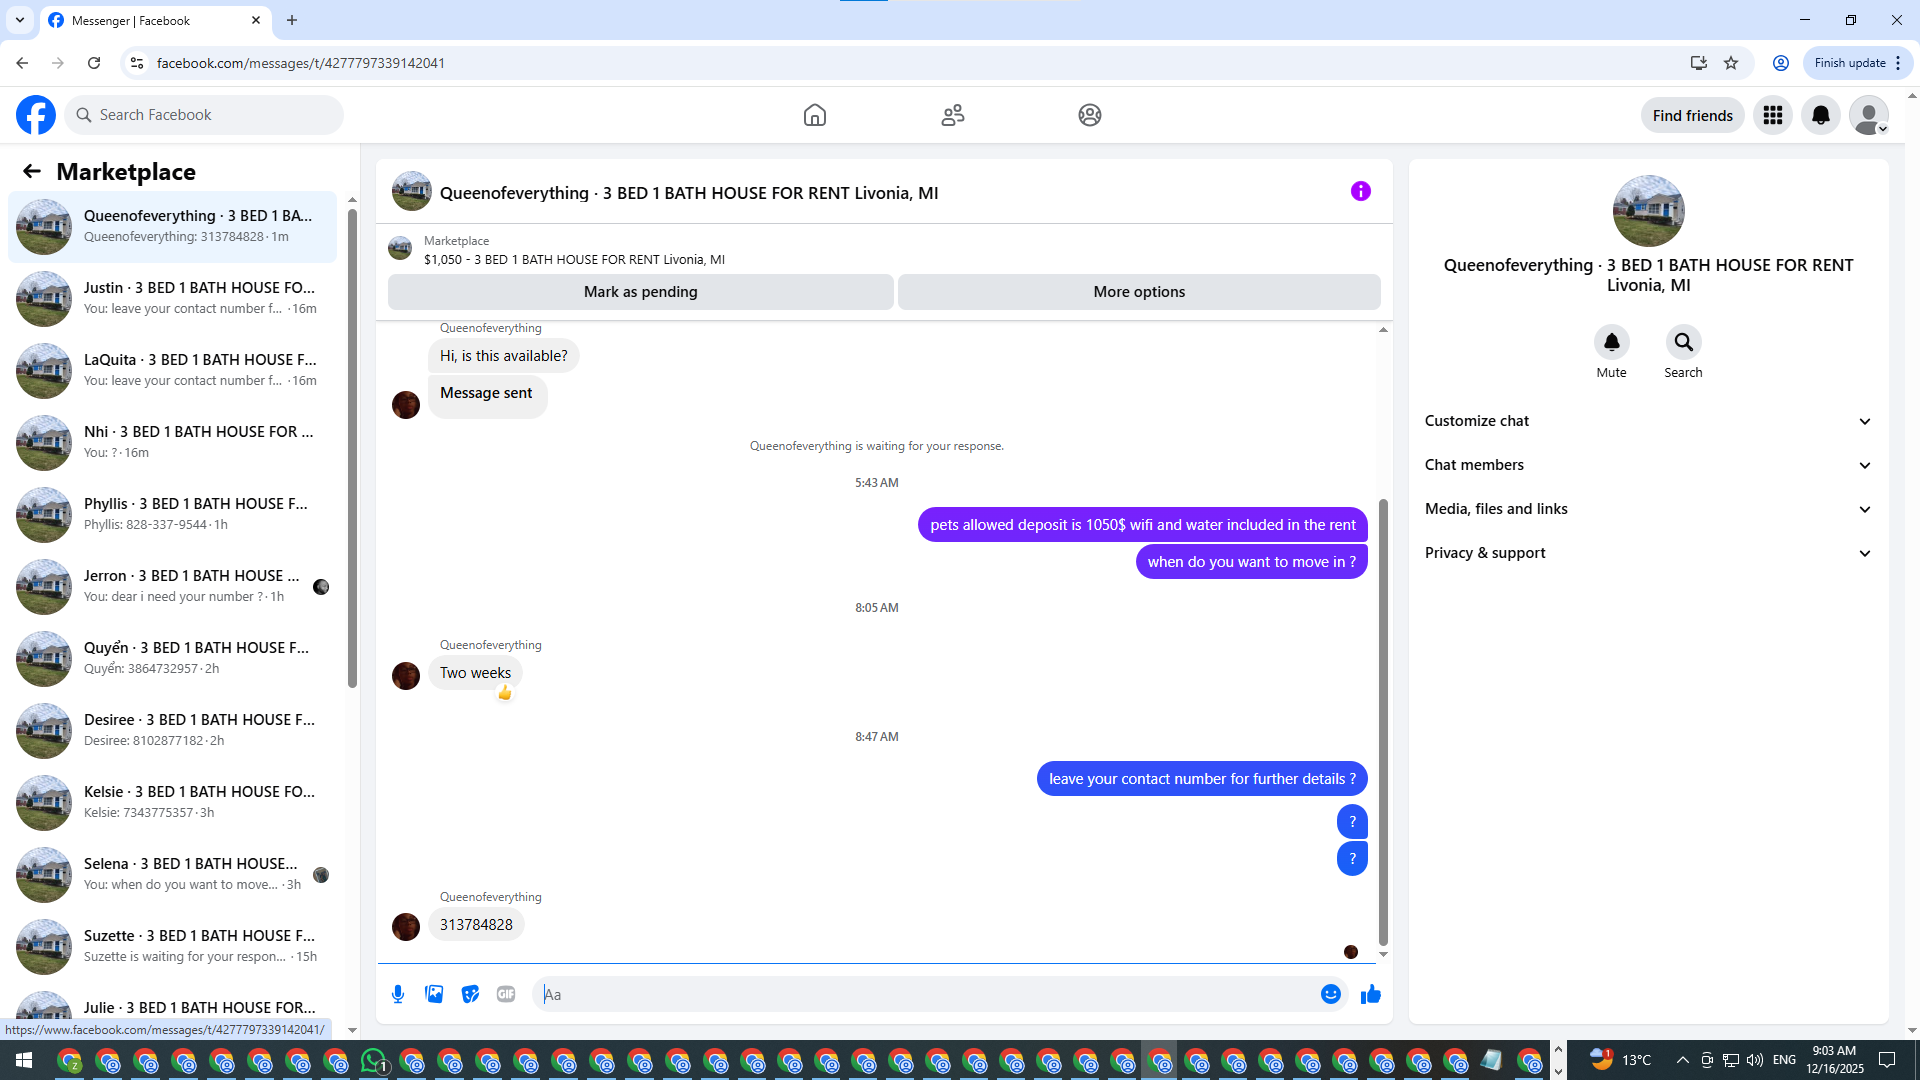Click Mark as pending button
This screenshot has height=1080, width=1920.
tap(641, 292)
